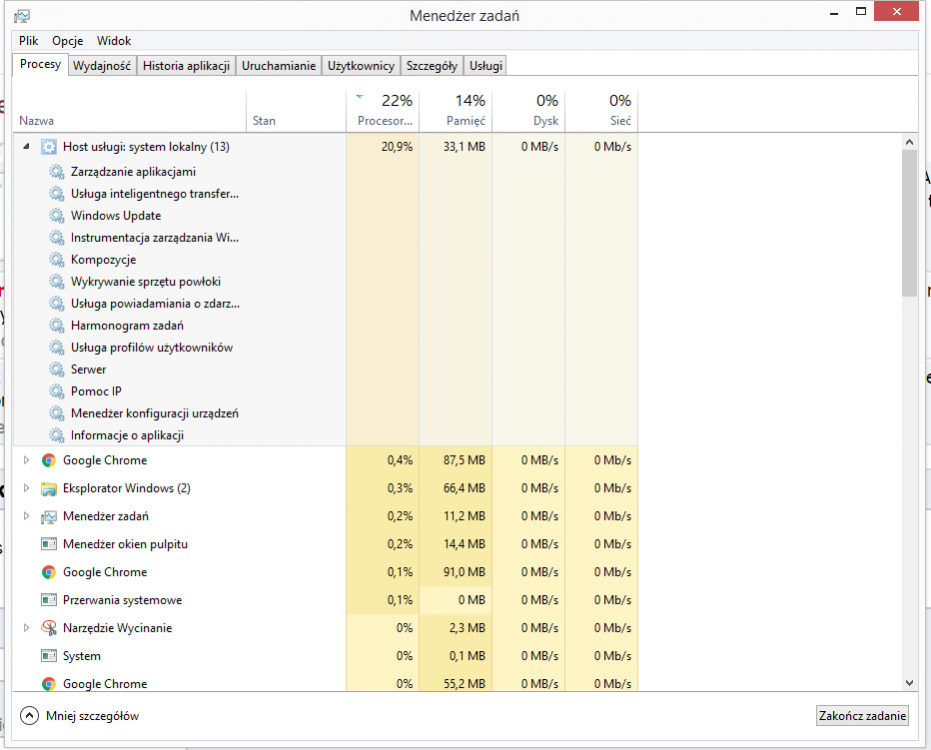Click the Windows Update service gear icon
Viewport: 931px width, 750px height.
[57, 216]
